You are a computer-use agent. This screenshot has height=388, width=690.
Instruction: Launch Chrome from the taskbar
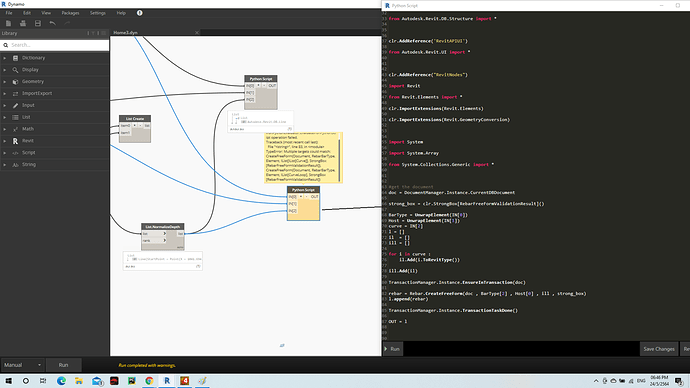149,381
